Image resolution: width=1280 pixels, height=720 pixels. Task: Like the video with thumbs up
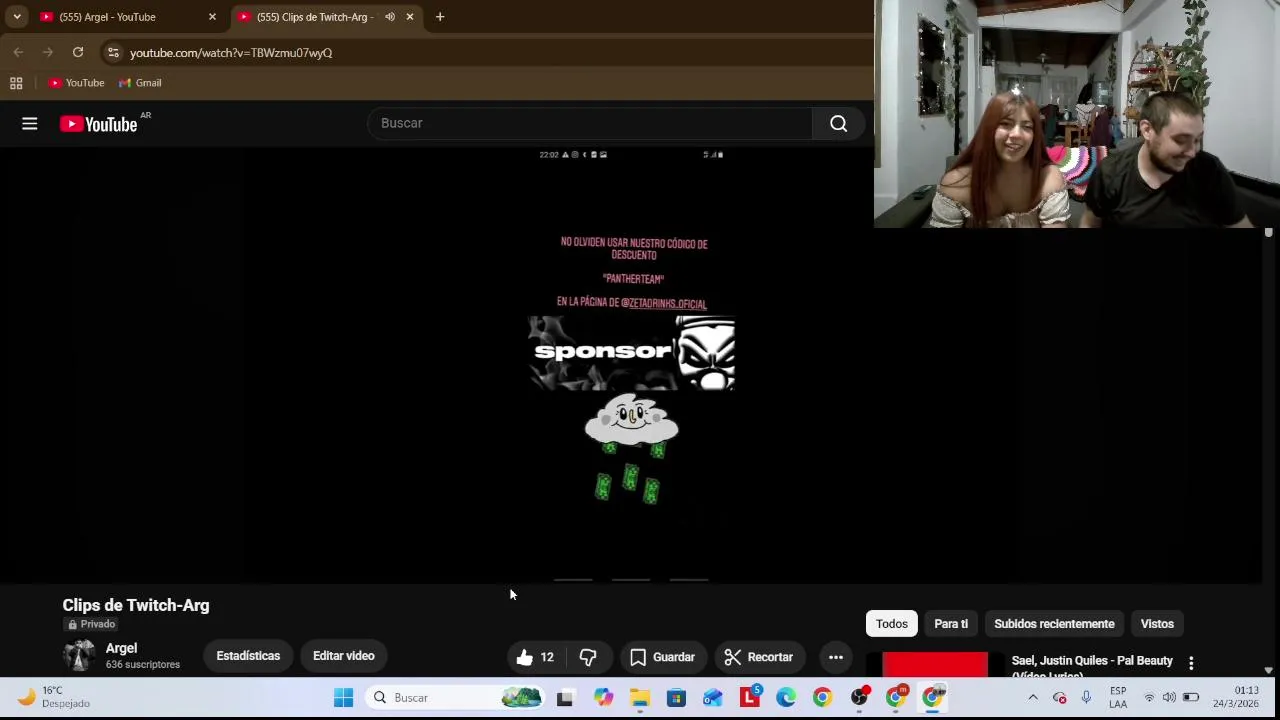click(x=535, y=657)
